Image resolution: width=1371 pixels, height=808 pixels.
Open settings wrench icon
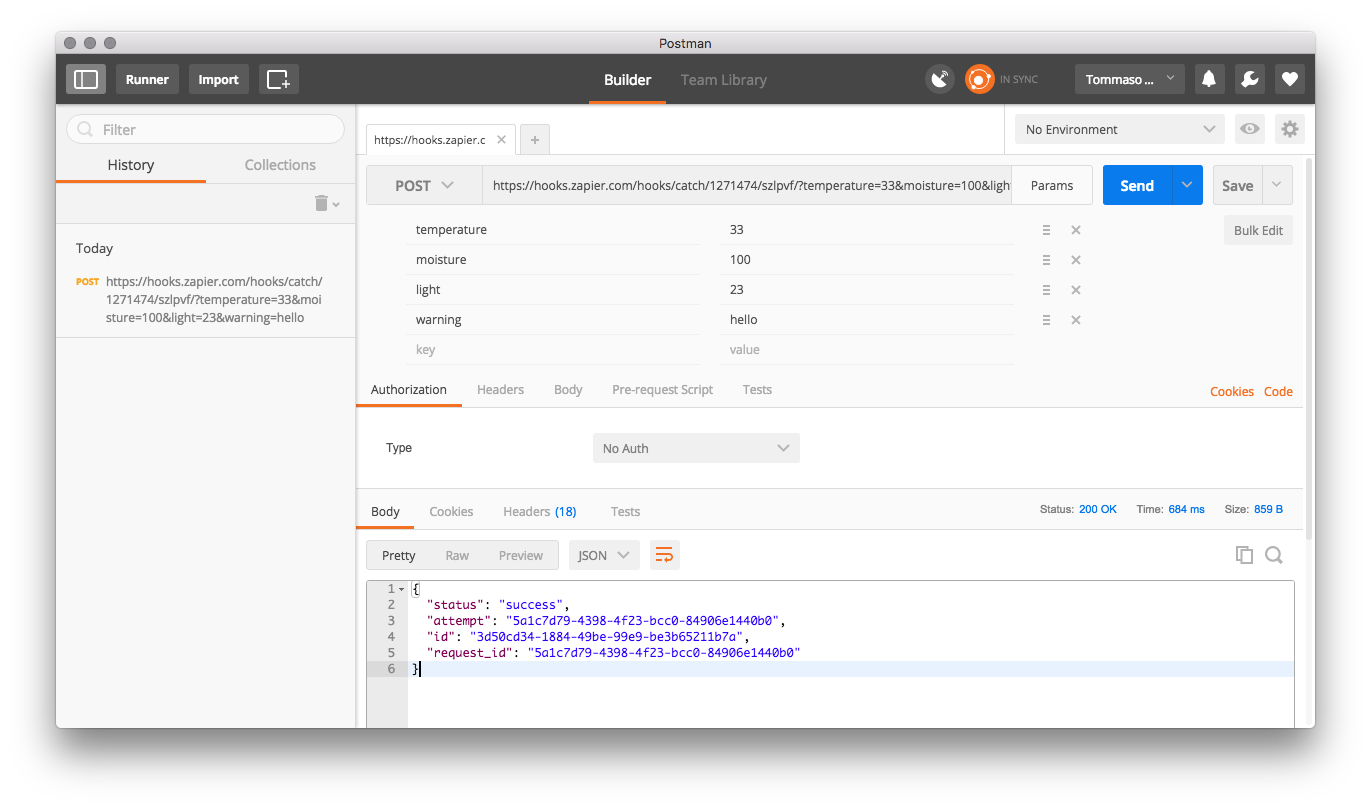[x=1249, y=79]
